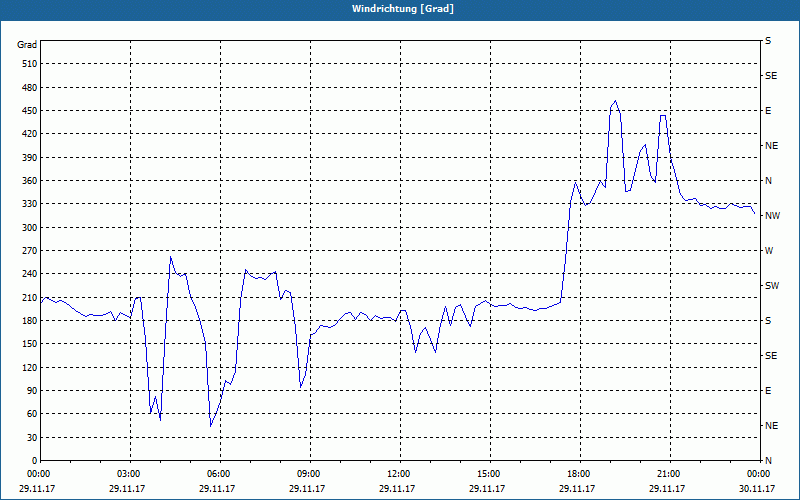Viewport: 800px width, 500px height.
Task: Select the y-axis value "450"
Action: [x=30, y=111]
